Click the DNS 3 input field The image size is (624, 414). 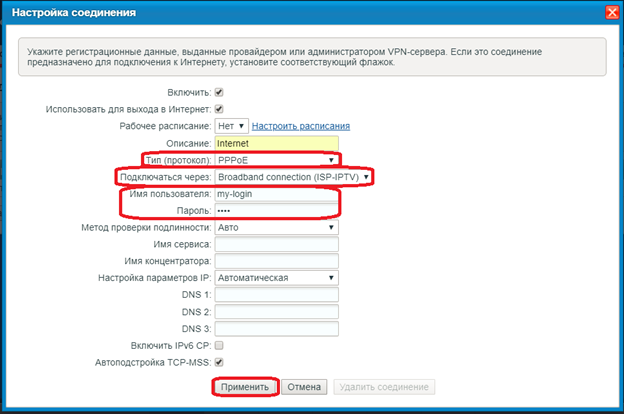point(277,328)
